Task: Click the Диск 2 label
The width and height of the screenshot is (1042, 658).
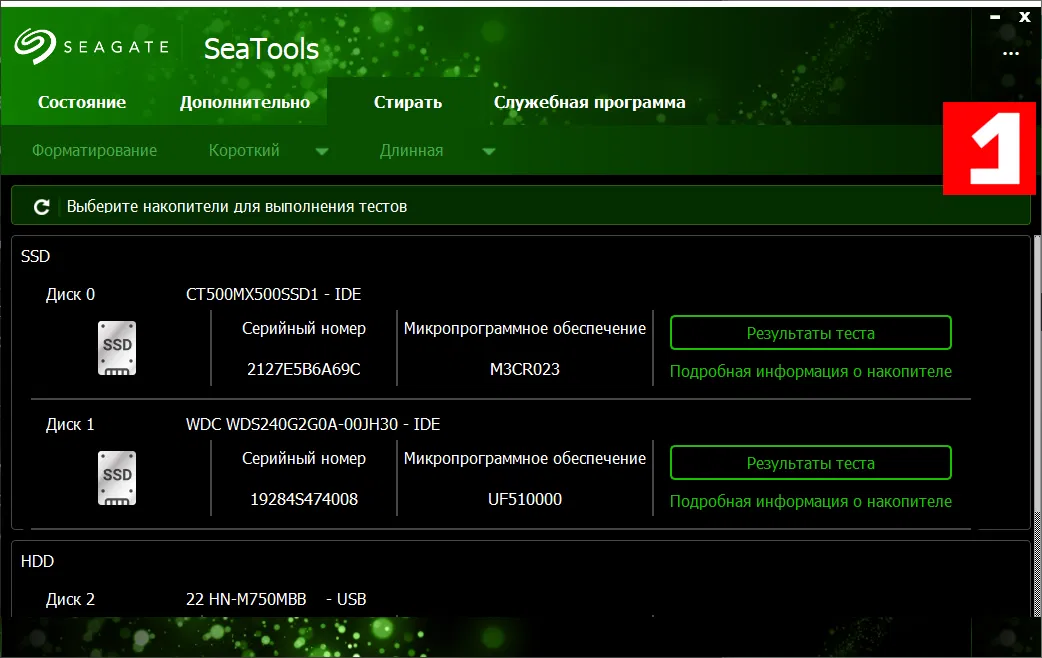Action: [70, 600]
